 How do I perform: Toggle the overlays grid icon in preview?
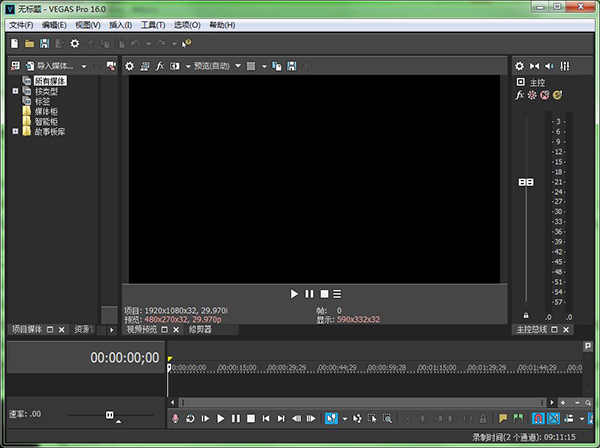pos(251,66)
